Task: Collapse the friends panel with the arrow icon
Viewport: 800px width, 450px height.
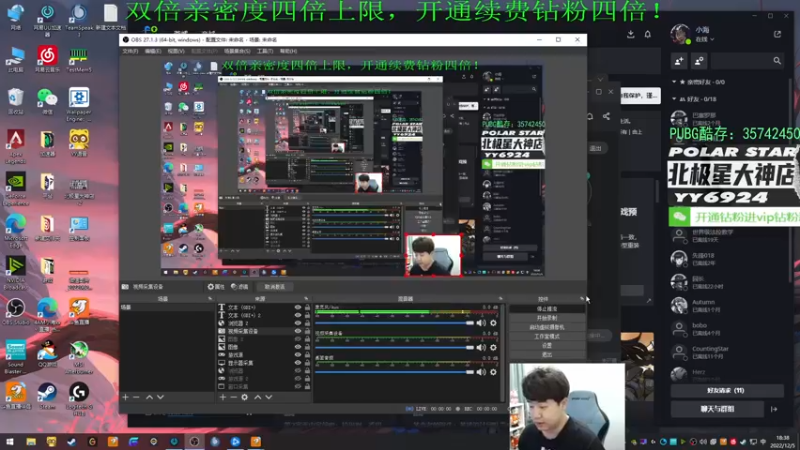Action: (x=774, y=409)
